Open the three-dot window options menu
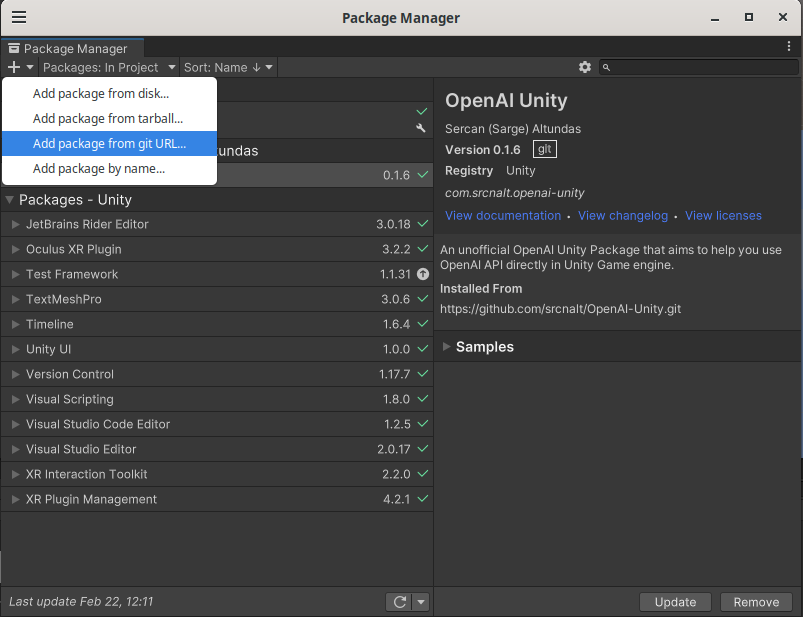This screenshot has width=803, height=617. pyautogui.click(x=789, y=47)
